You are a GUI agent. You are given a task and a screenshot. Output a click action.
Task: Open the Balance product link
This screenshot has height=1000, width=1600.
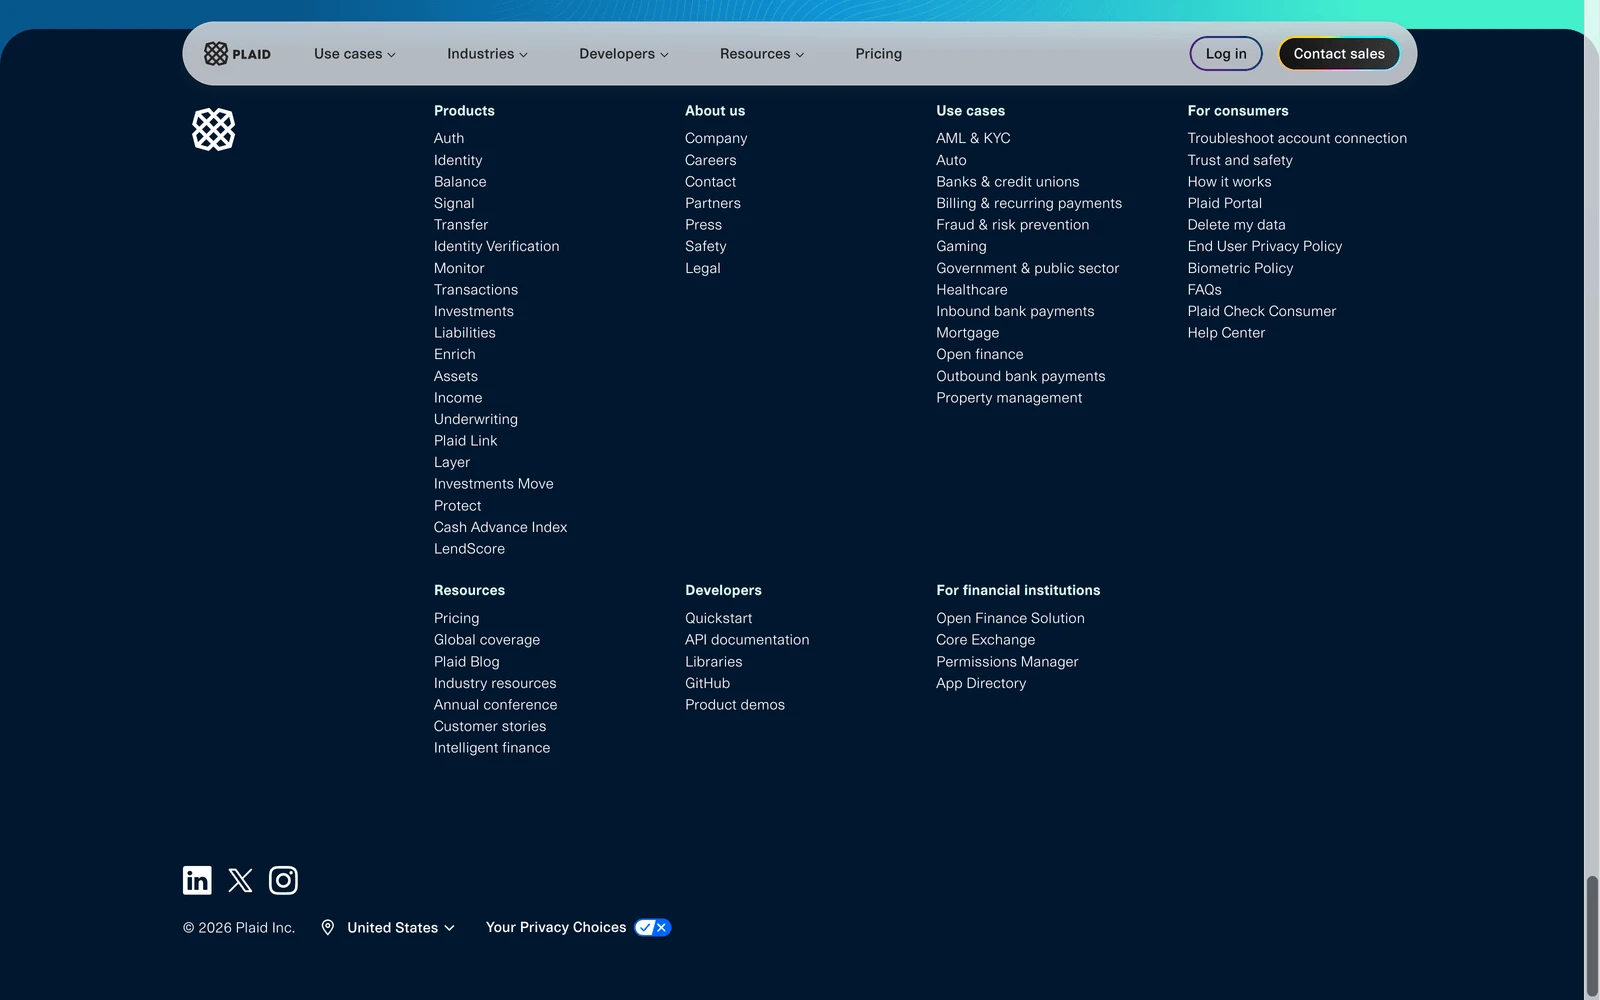460,182
